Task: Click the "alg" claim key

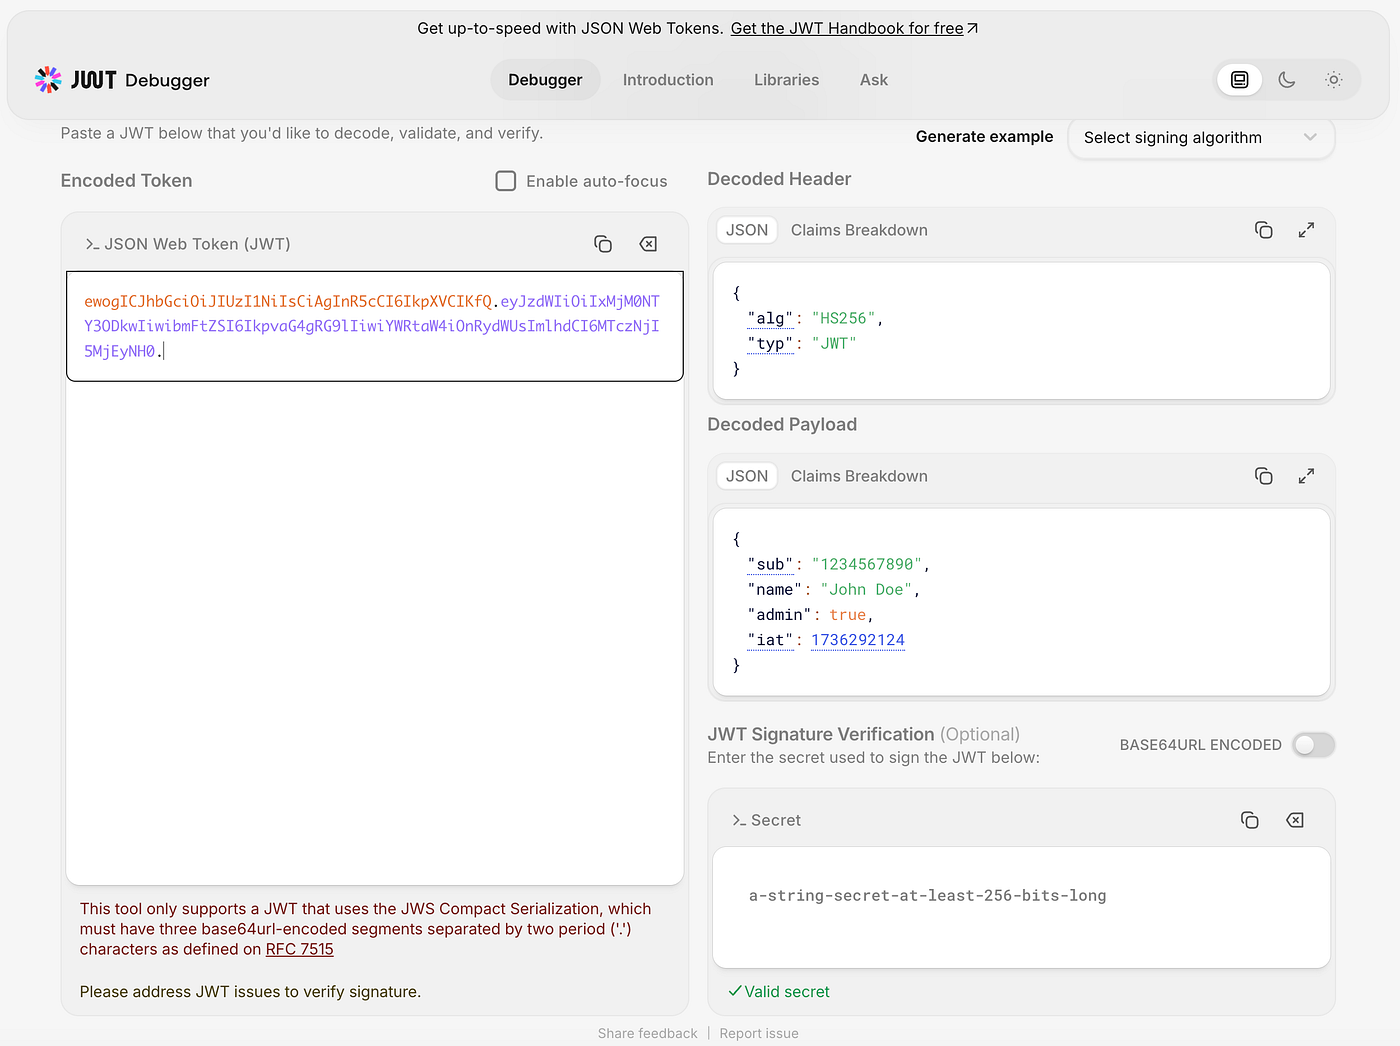Action: click(770, 318)
